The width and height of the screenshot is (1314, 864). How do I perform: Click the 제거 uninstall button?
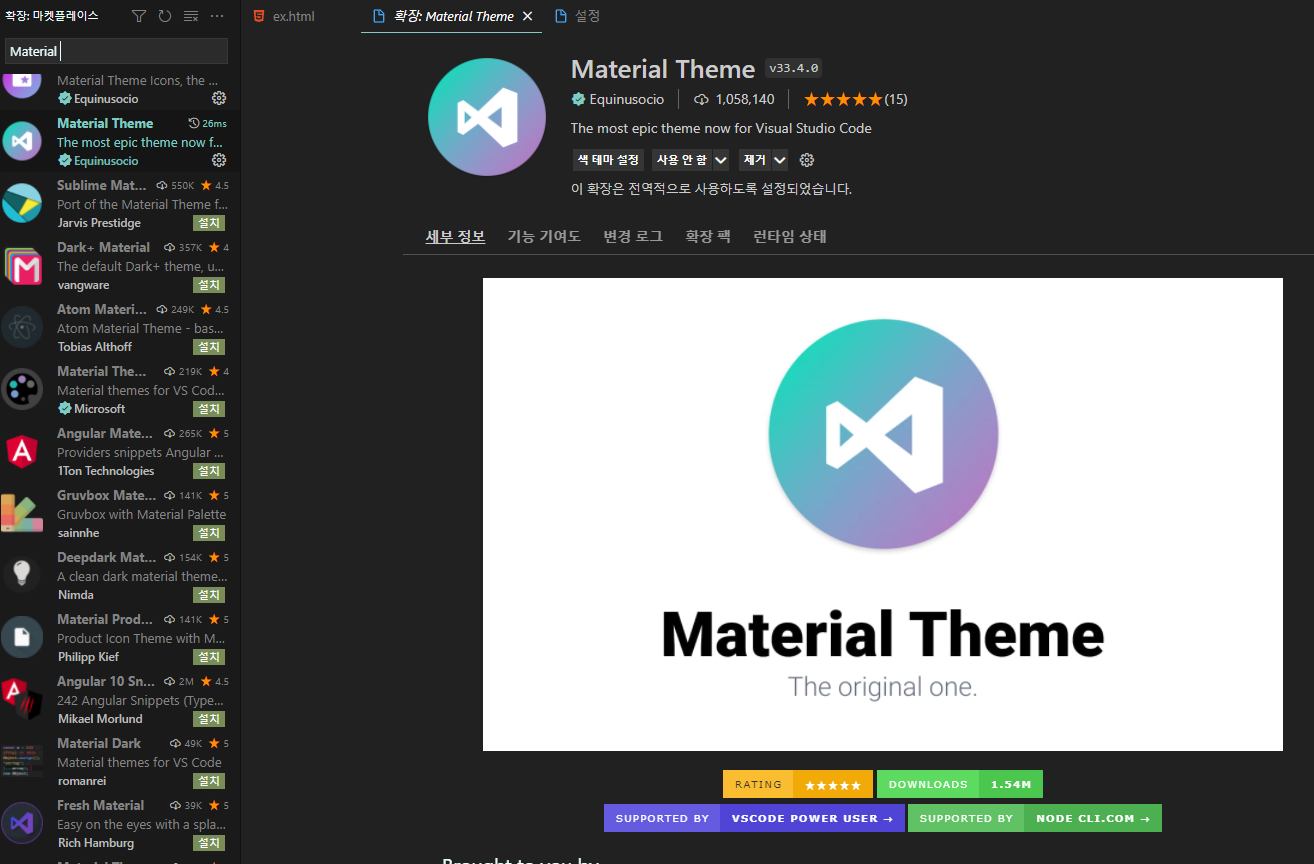pos(754,160)
